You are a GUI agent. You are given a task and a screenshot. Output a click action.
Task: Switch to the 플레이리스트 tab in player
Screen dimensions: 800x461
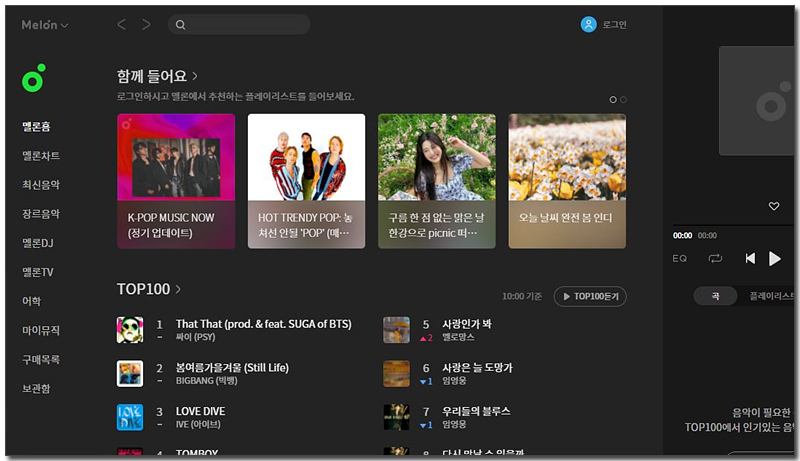771,296
